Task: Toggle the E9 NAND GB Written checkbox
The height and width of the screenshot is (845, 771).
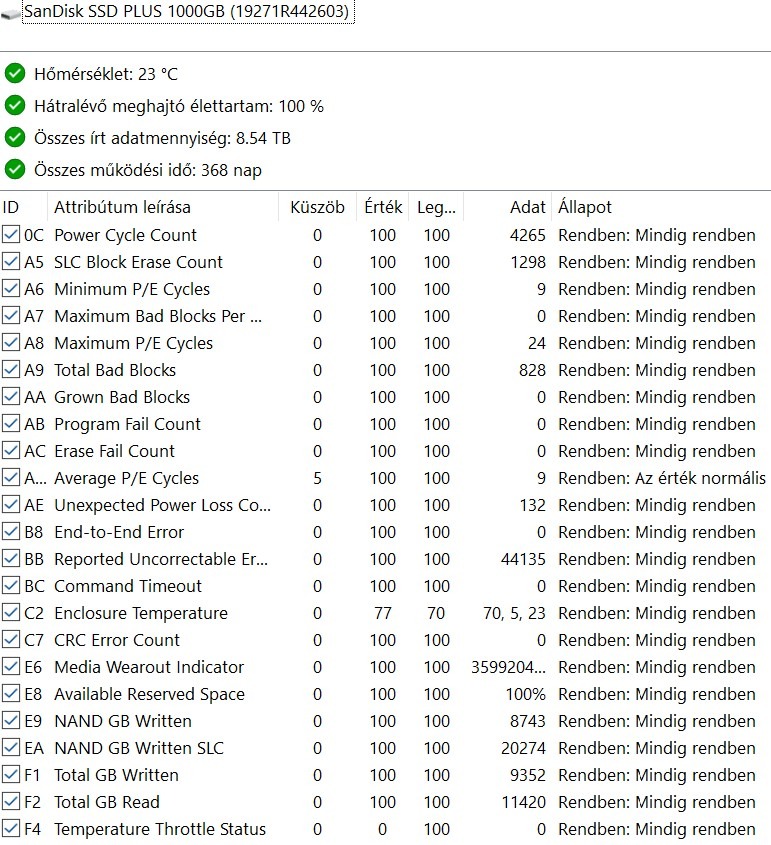Action: (11, 721)
